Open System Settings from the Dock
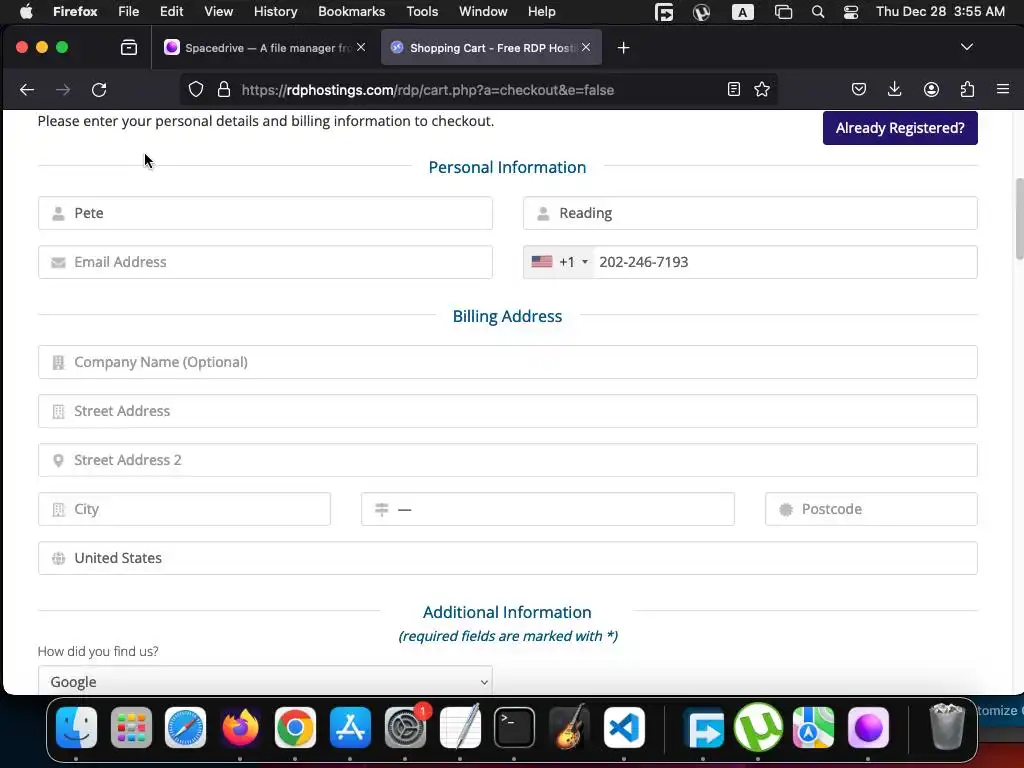 coord(405,728)
